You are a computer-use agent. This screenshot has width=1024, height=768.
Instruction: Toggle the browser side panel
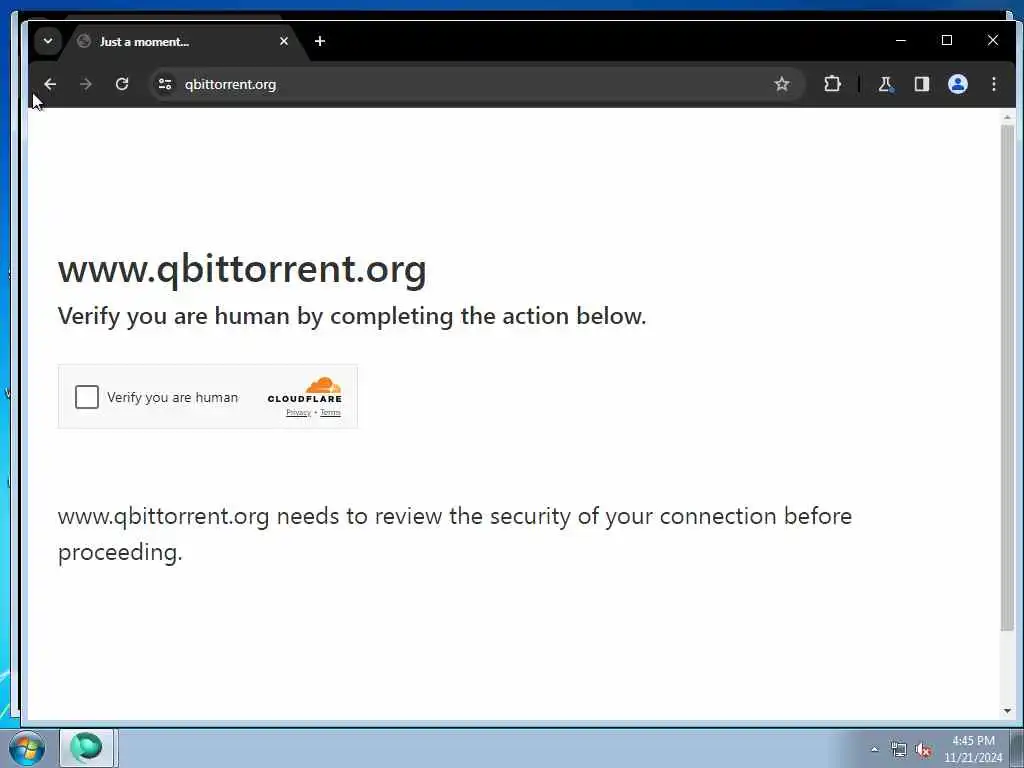click(x=921, y=84)
